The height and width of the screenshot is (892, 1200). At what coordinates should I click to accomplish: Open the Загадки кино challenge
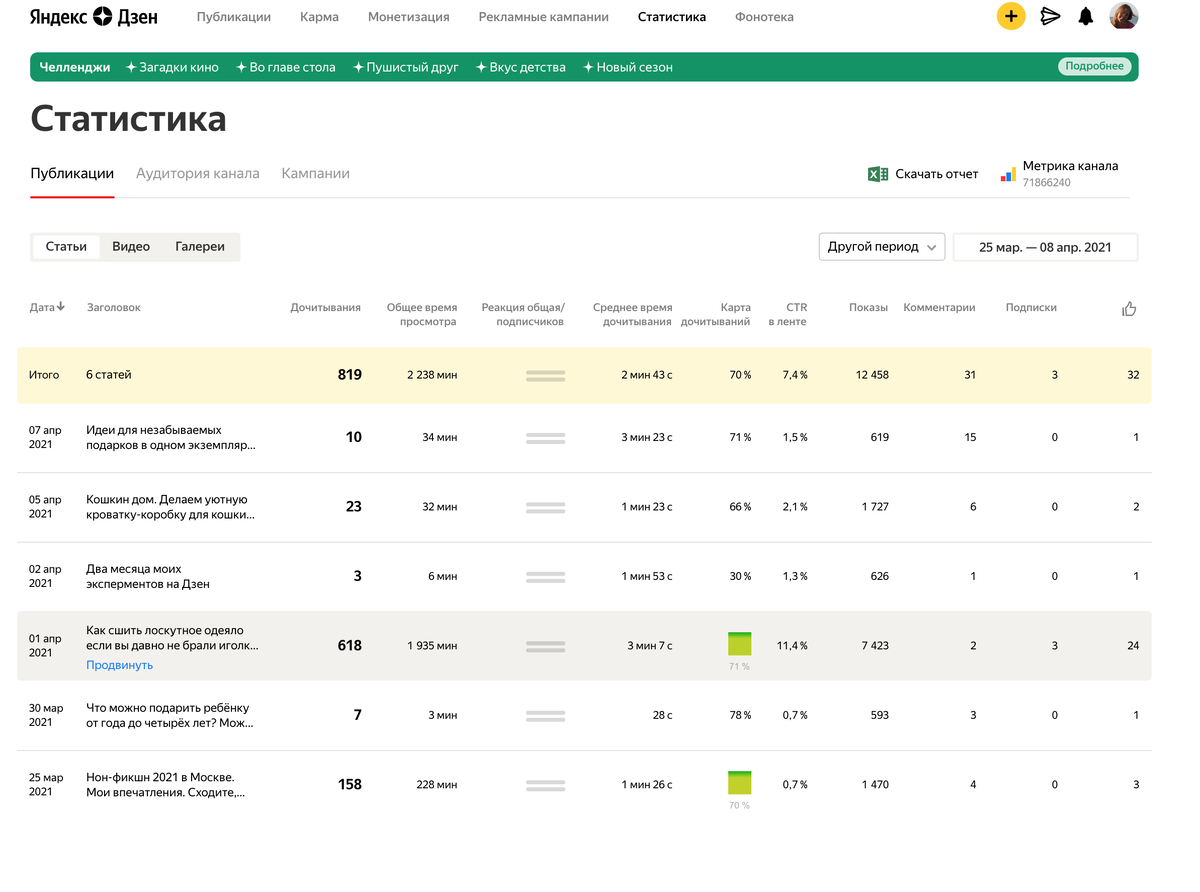(x=172, y=68)
